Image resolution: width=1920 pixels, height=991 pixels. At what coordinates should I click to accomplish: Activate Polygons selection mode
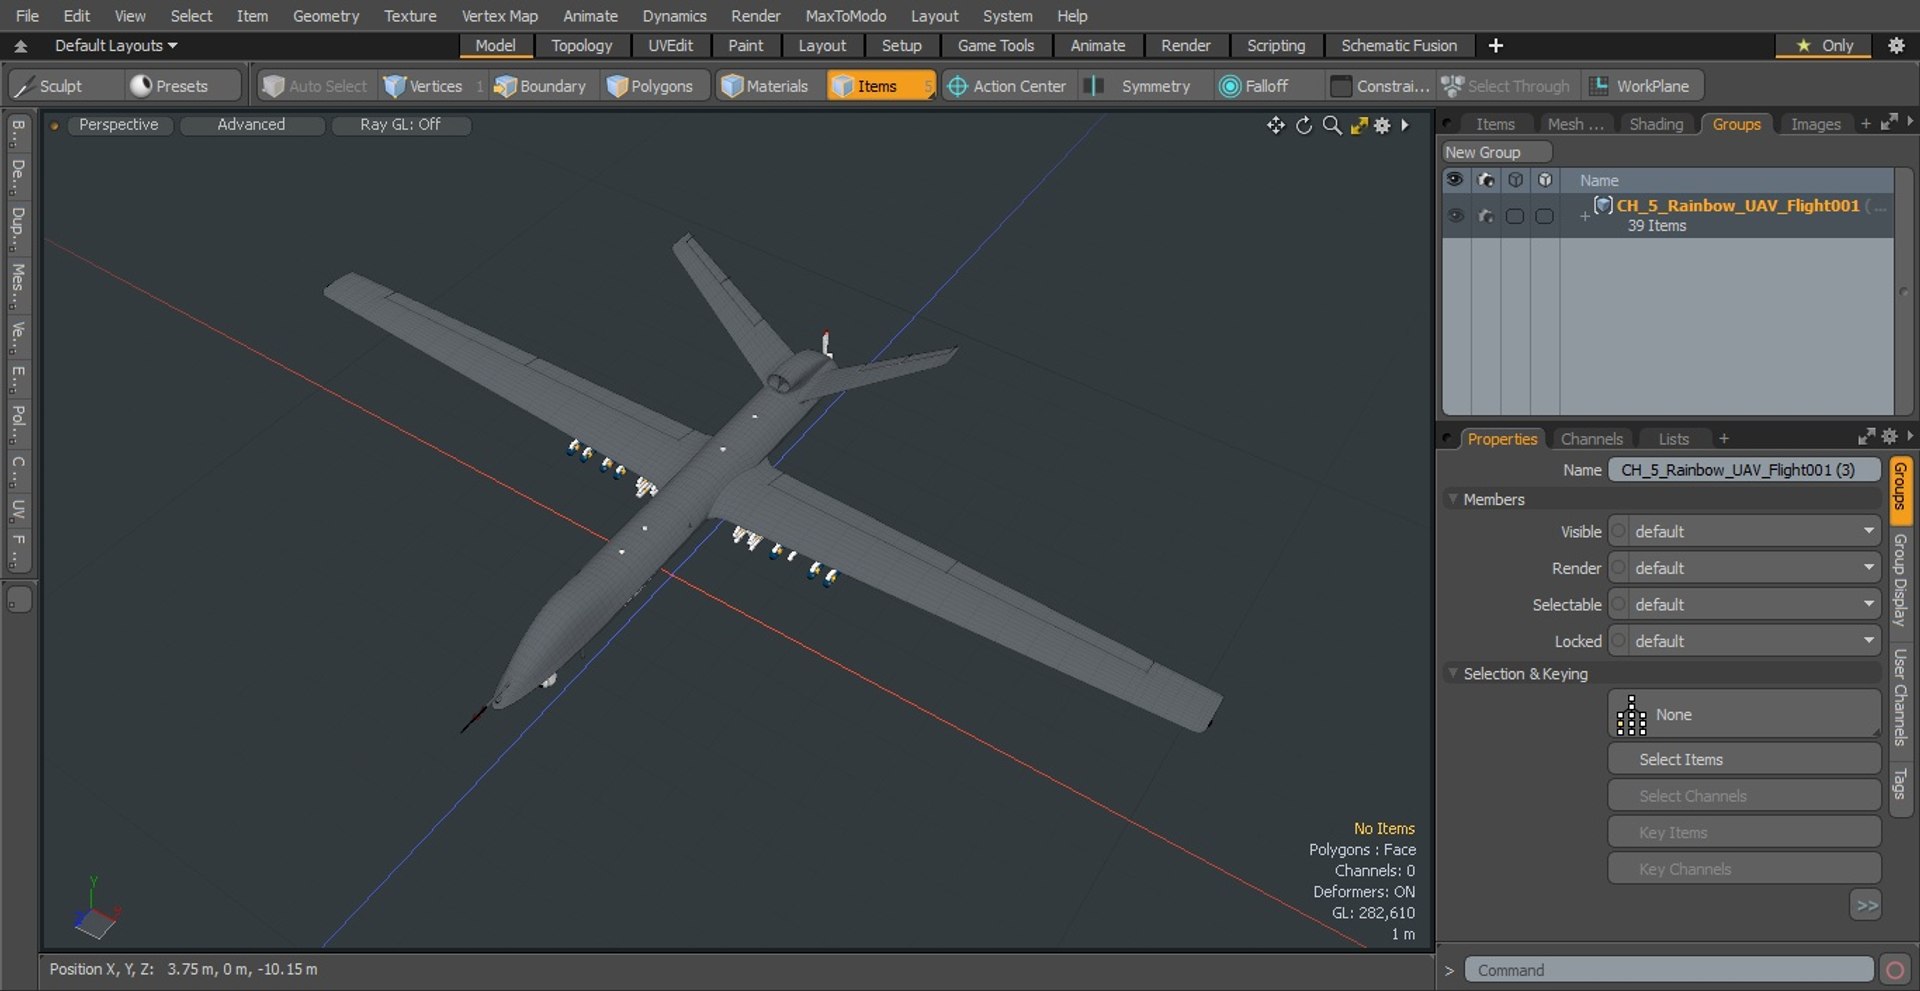click(x=650, y=86)
